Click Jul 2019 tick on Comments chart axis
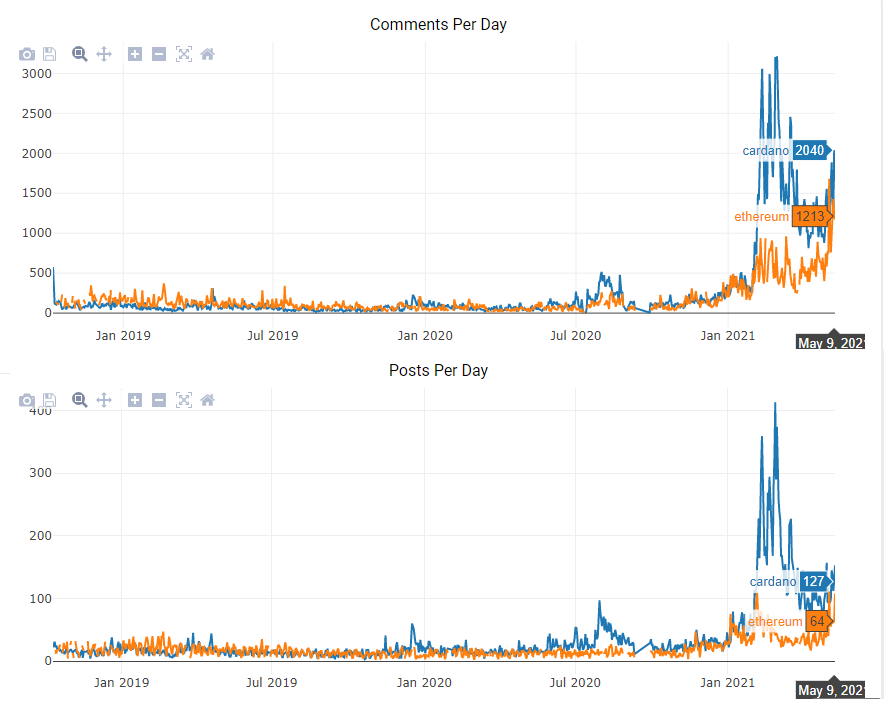 [273, 335]
